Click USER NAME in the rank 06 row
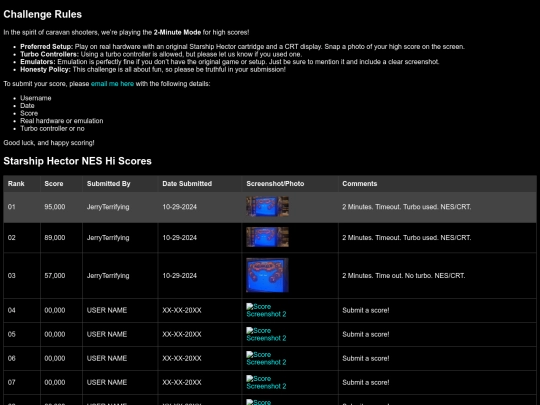Viewport: 540px width, 405px height. 107,359
